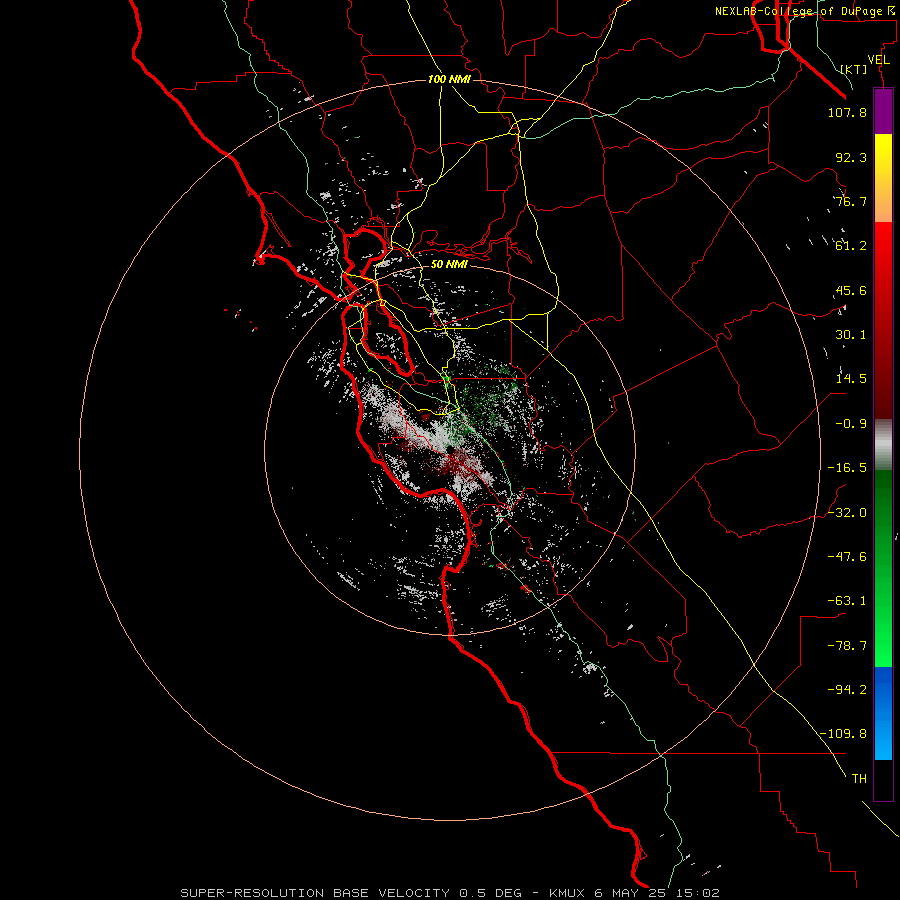
Task: Click the 100 NMI range ring label
Action: 449,79
